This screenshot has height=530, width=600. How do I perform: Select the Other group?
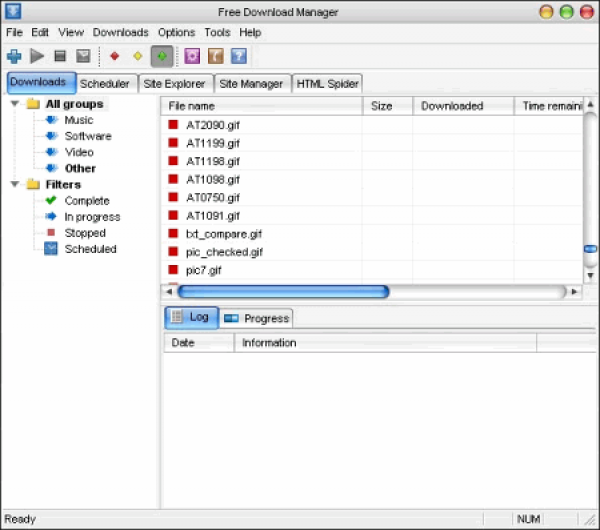click(80, 168)
